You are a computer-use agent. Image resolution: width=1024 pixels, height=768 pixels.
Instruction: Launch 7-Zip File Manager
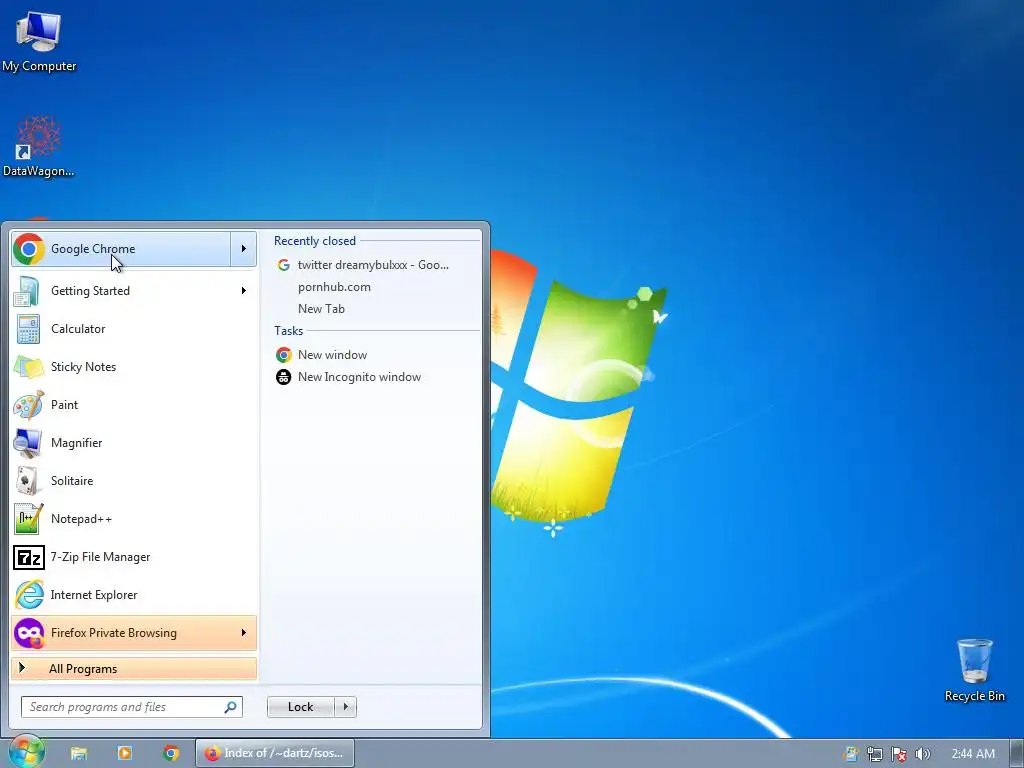click(x=134, y=556)
